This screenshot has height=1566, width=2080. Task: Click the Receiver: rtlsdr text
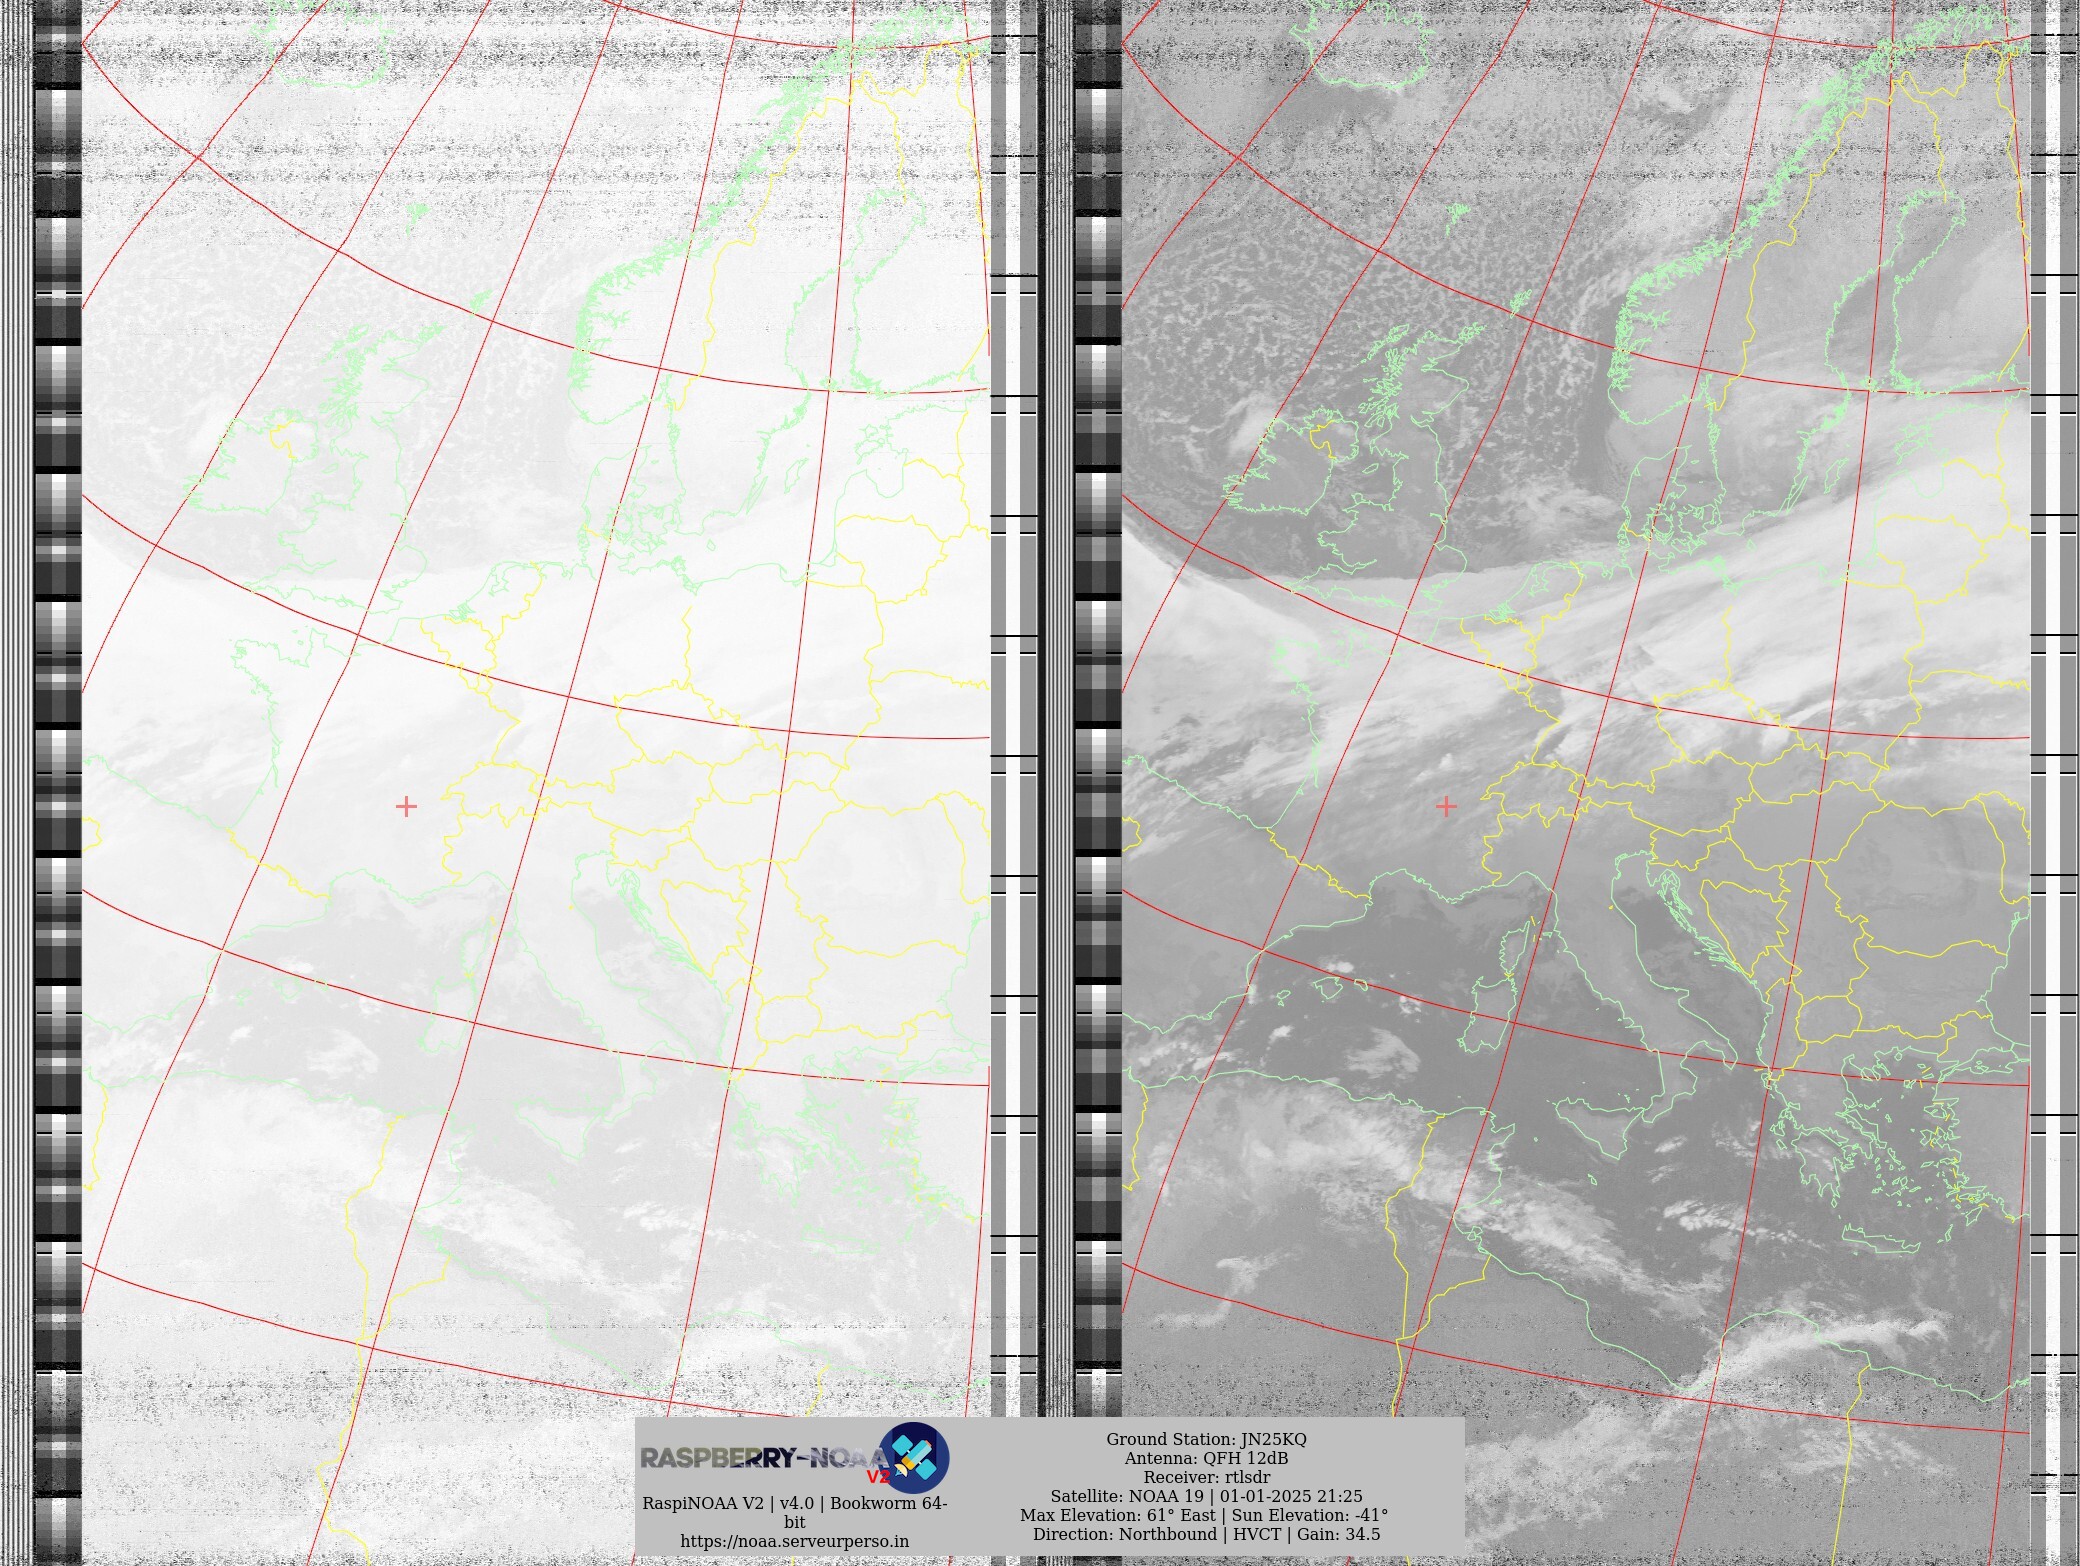tap(1205, 1477)
